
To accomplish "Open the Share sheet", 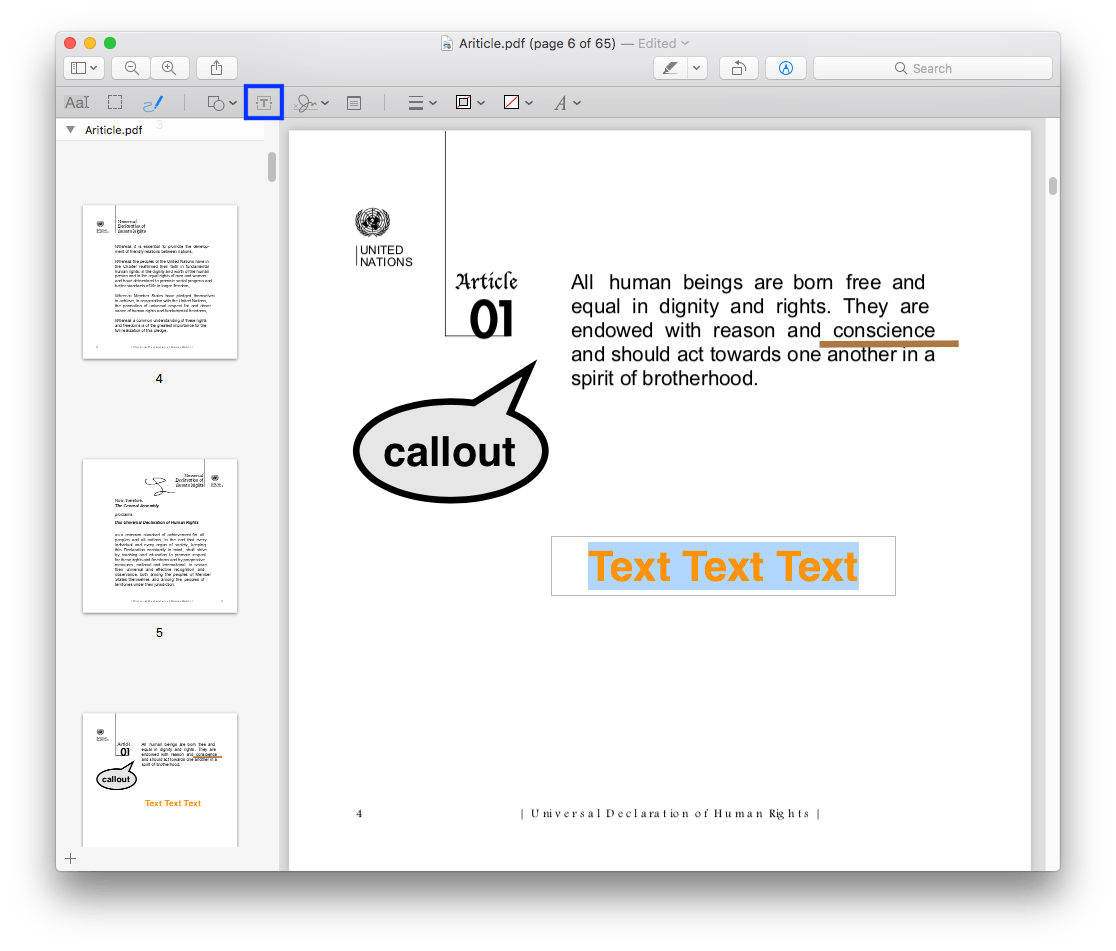I will point(217,67).
